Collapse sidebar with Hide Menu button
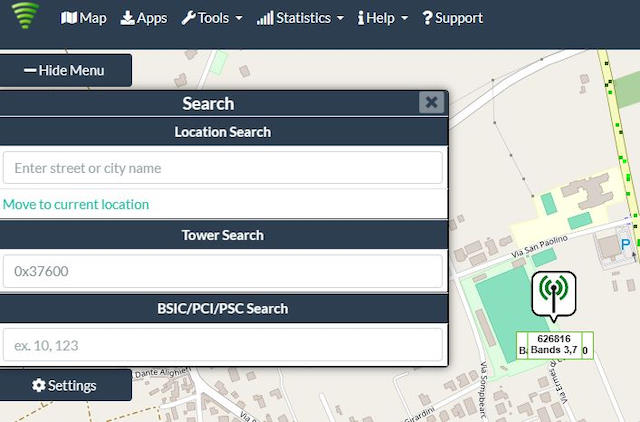The width and height of the screenshot is (640, 422). click(66, 71)
